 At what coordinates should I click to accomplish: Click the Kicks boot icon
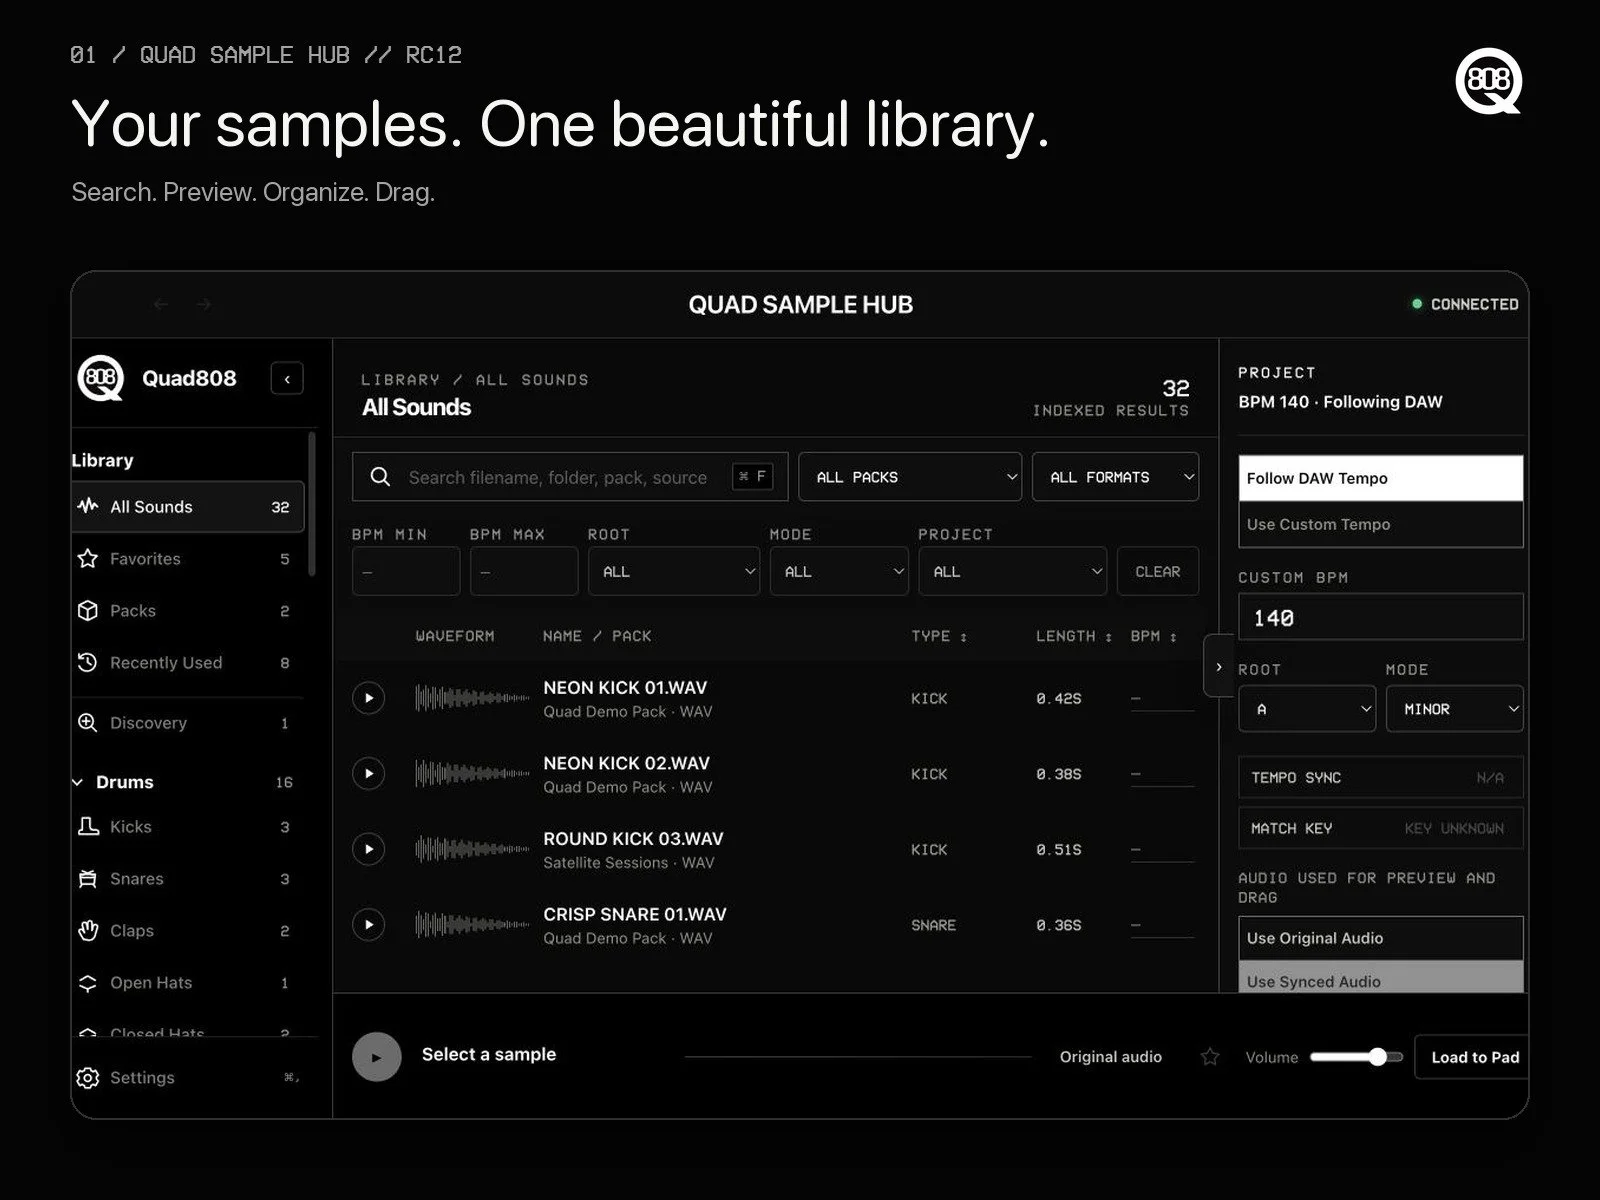click(x=88, y=826)
